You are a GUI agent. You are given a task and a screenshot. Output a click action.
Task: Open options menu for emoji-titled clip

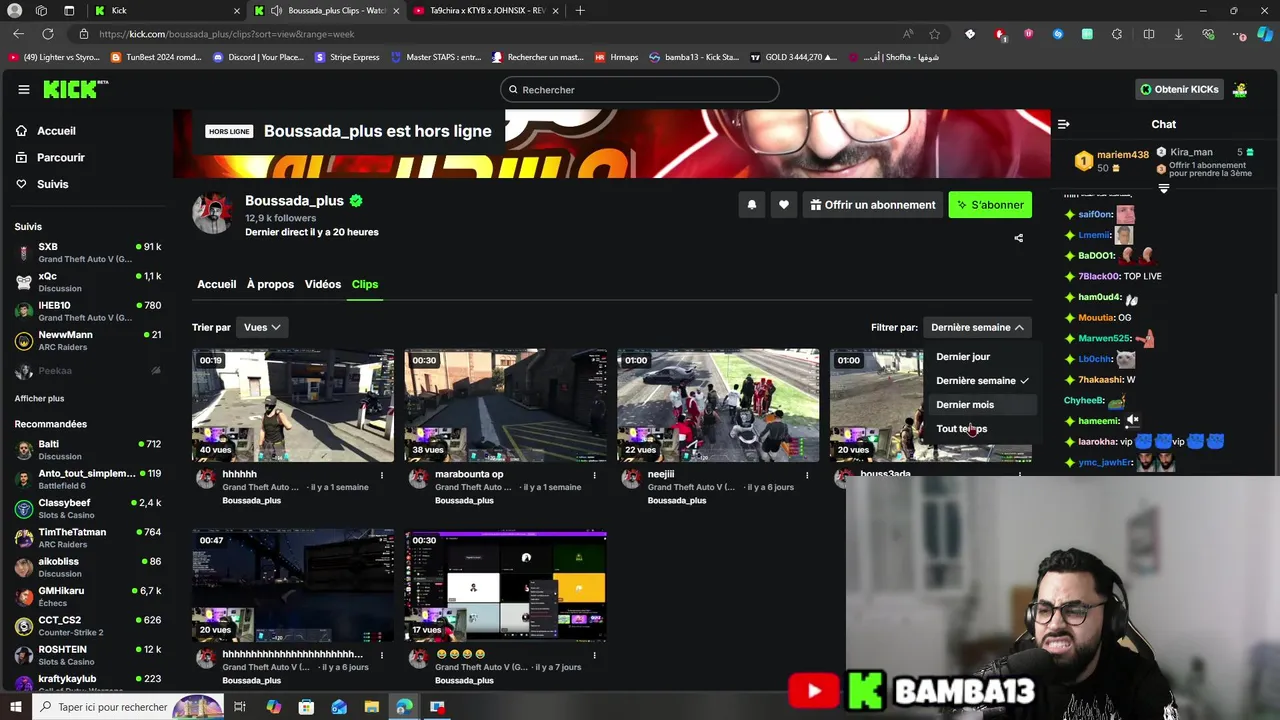click(x=594, y=655)
